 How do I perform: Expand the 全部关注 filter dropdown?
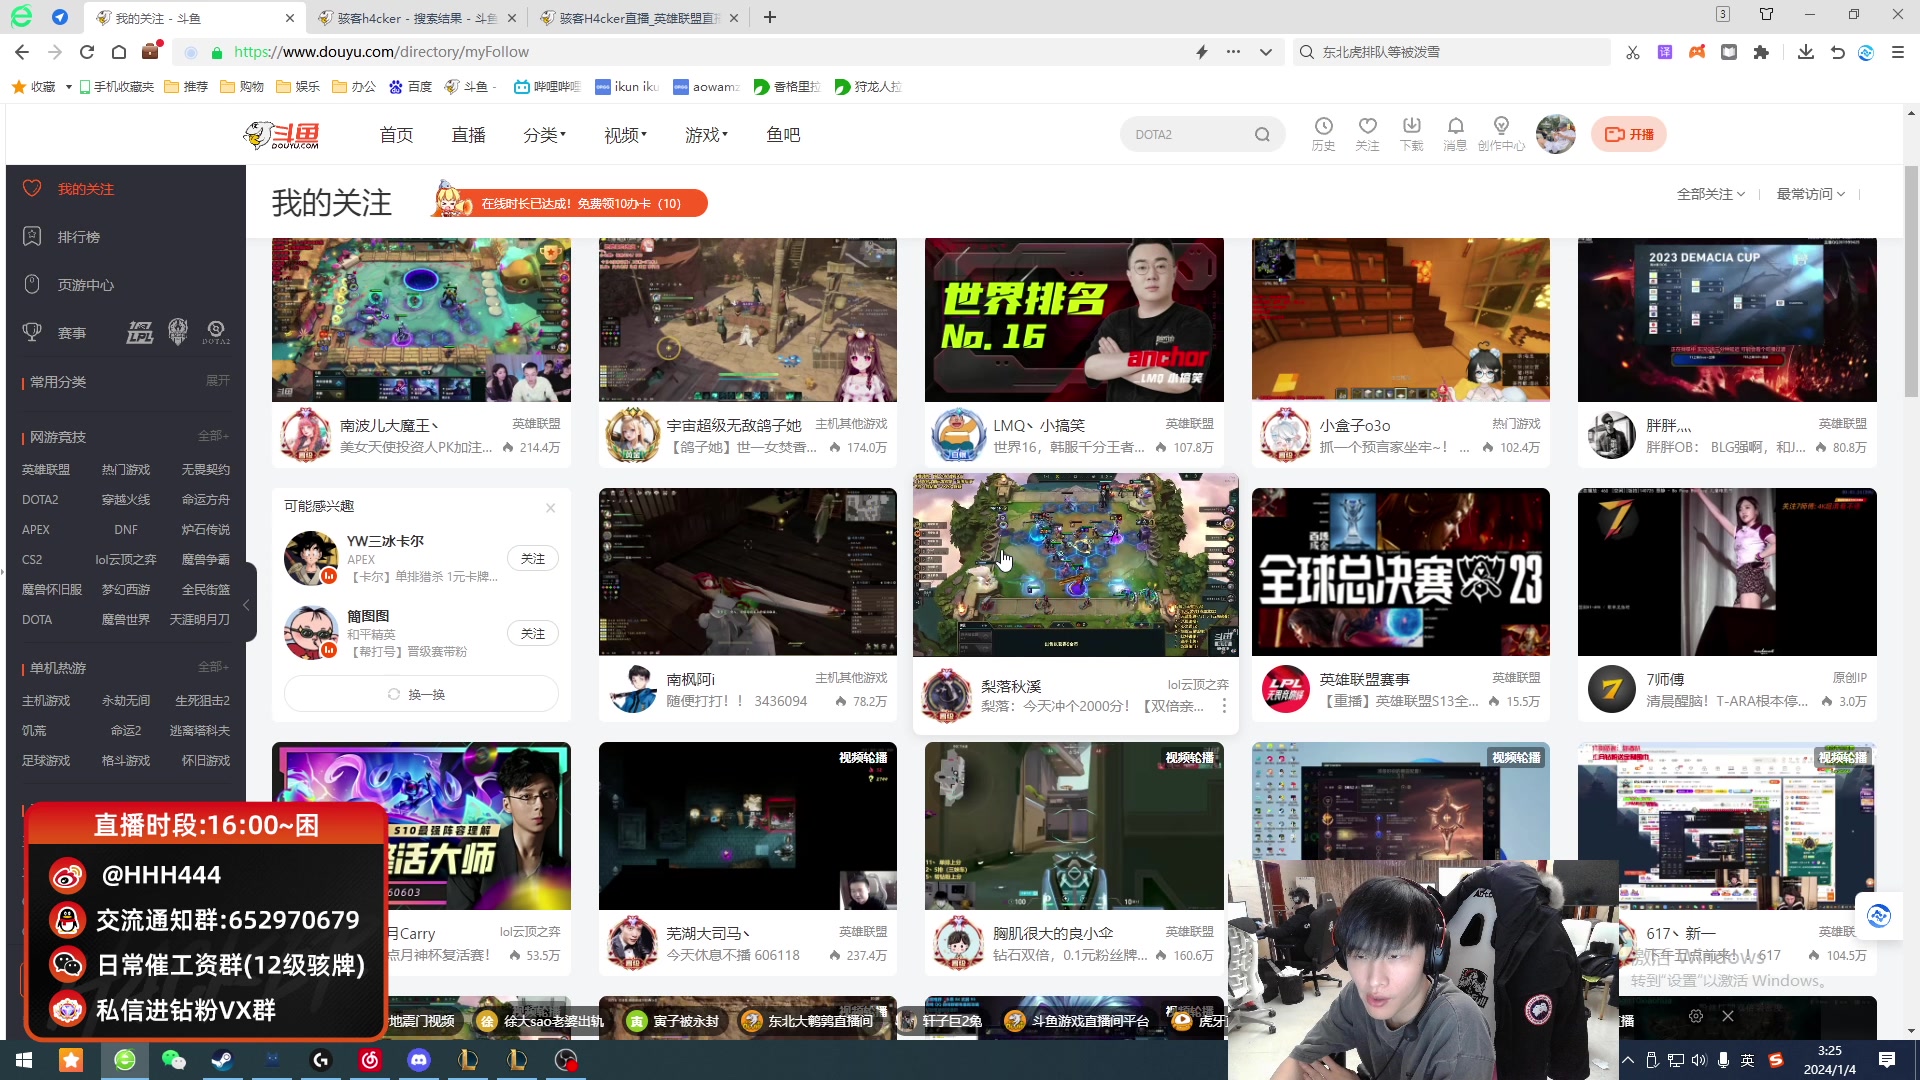pos(1711,194)
